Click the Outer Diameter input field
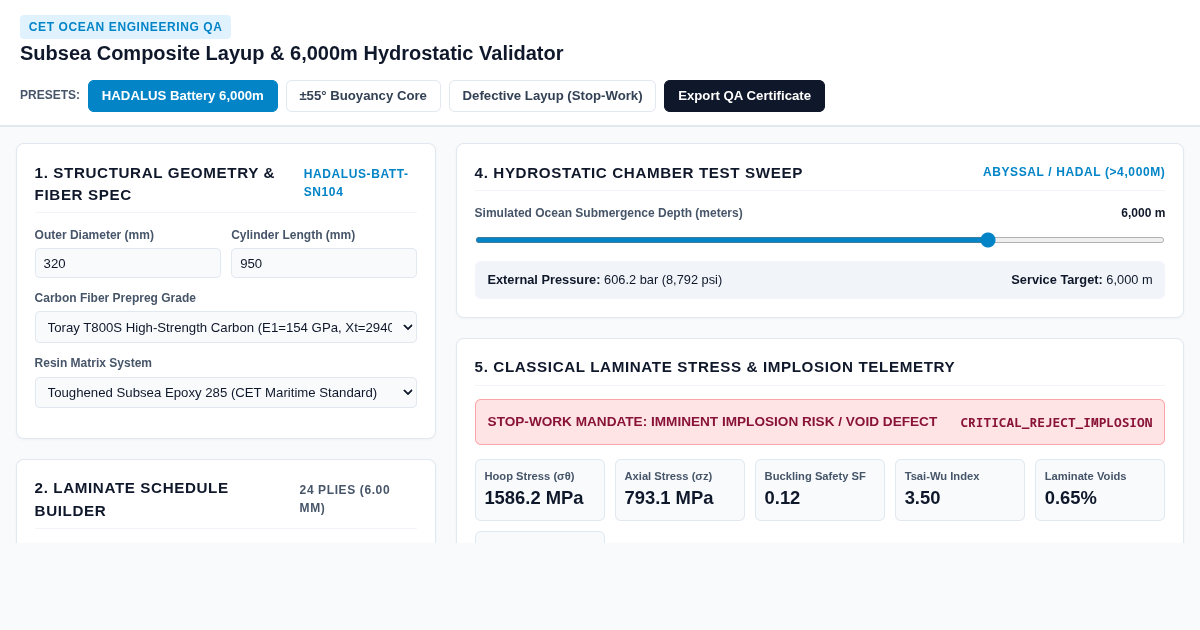The image size is (1200, 630). (x=128, y=263)
